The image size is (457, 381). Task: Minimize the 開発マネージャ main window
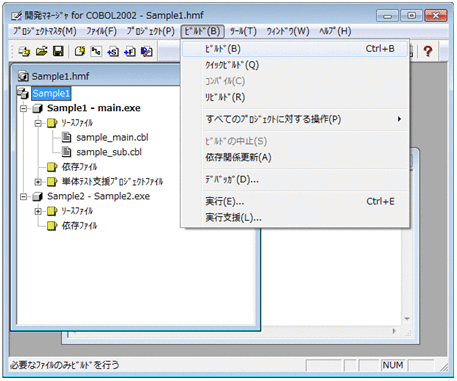(387, 16)
